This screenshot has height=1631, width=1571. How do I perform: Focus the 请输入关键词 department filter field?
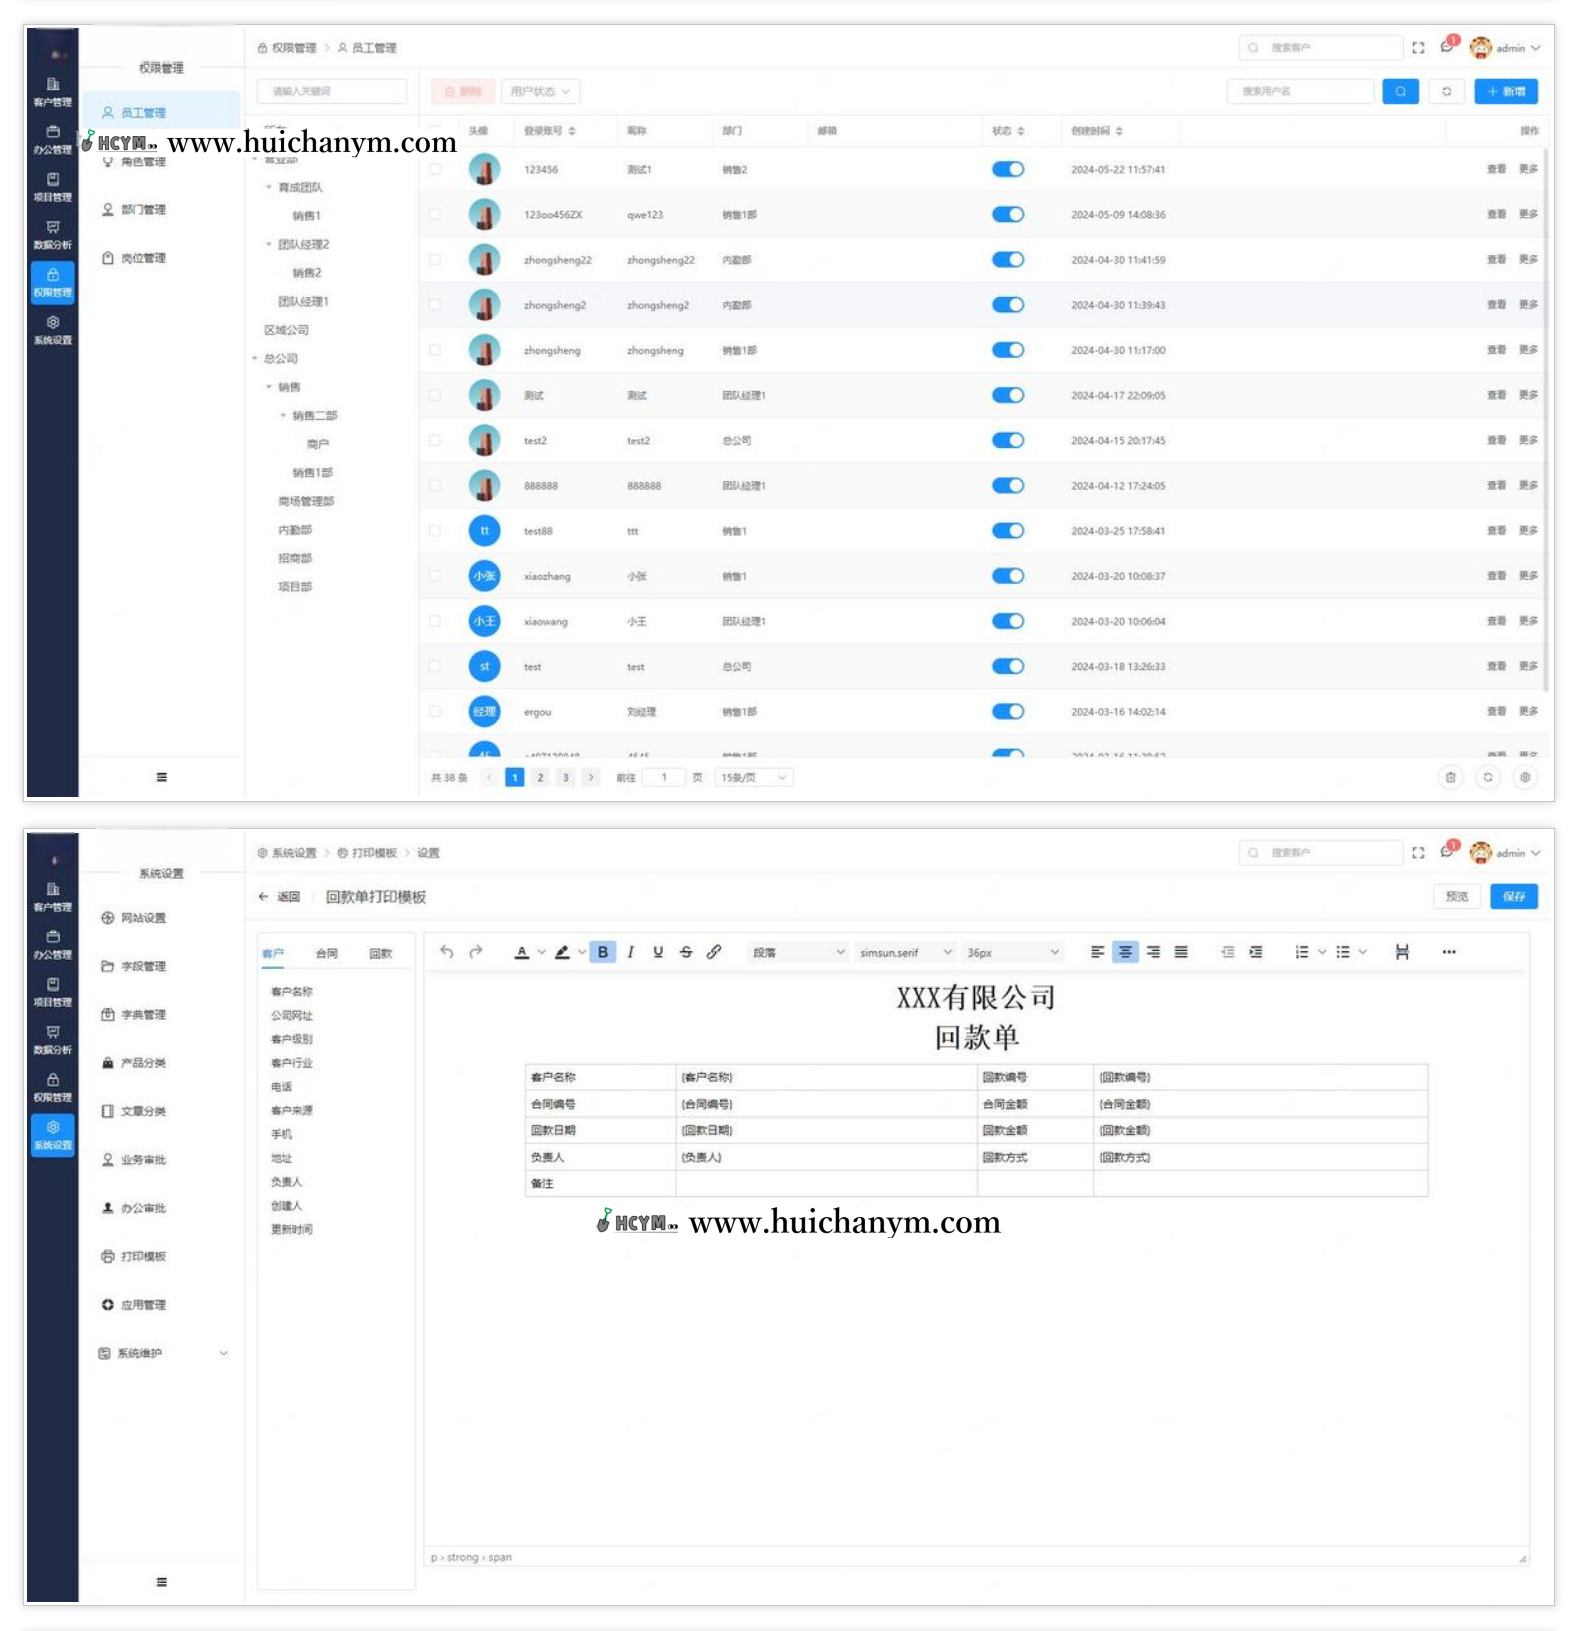click(x=332, y=91)
